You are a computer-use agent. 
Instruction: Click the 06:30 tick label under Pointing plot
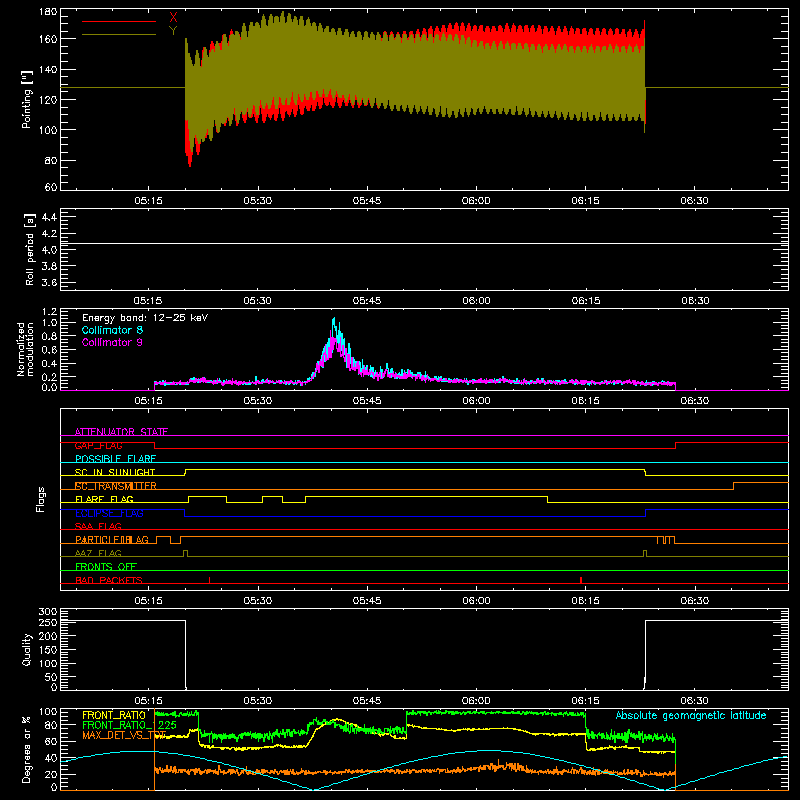click(x=694, y=201)
